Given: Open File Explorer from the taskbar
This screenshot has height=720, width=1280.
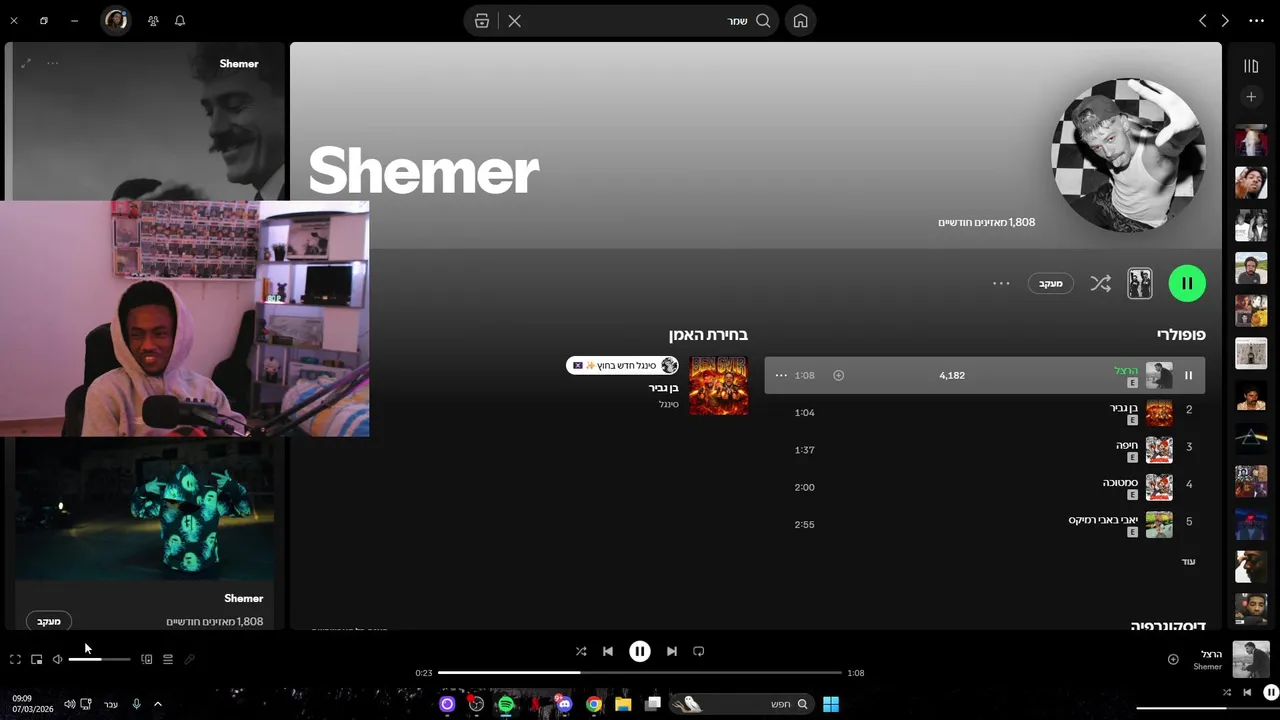Looking at the screenshot, I should pyautogui.click(x=623, y=704).
